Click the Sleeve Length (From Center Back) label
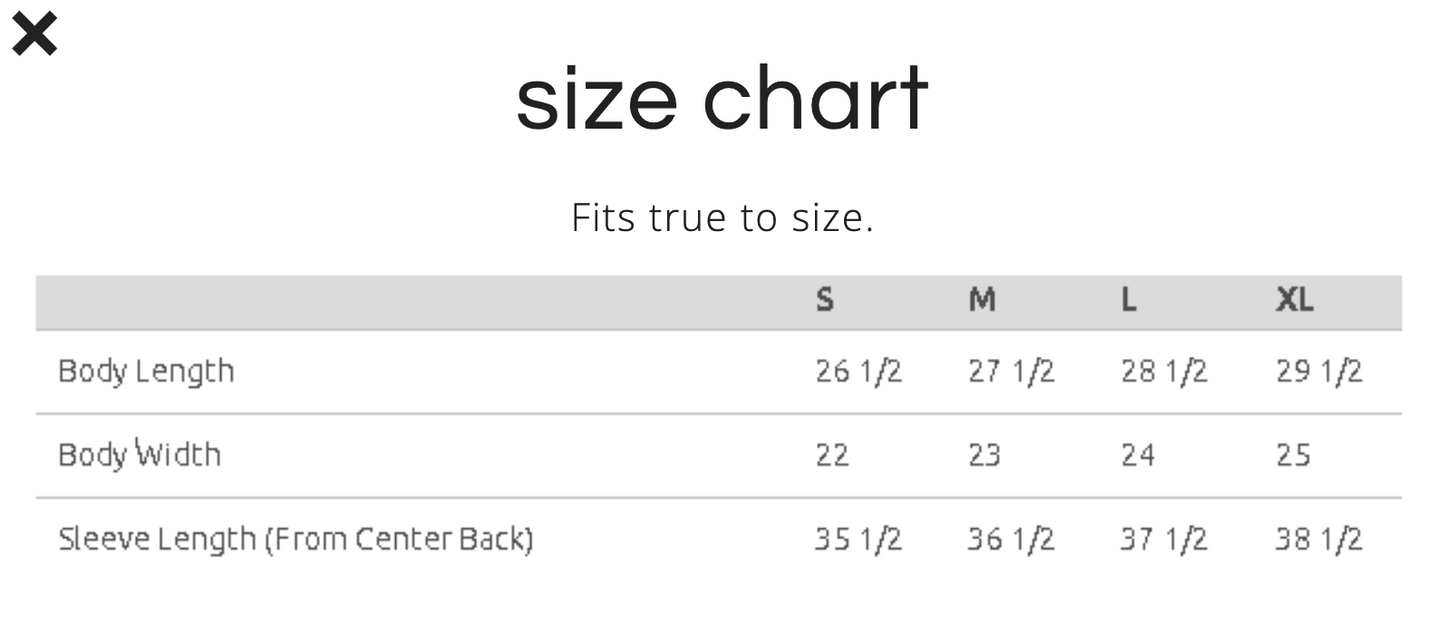 pos(295,539)
